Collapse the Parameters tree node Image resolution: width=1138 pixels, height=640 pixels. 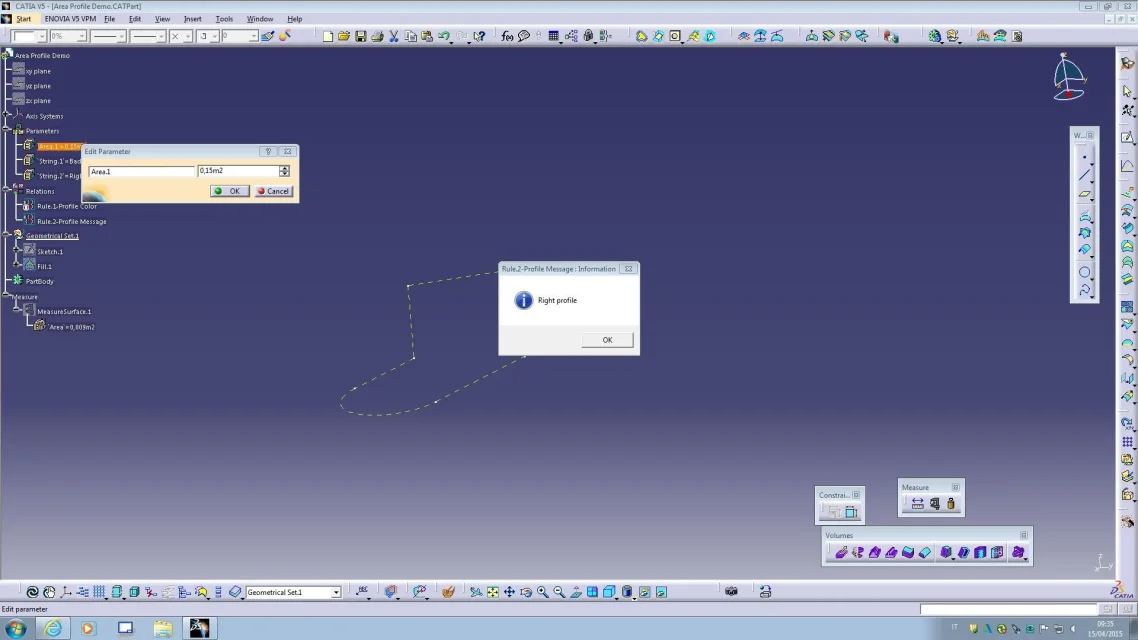pos(7,131)
